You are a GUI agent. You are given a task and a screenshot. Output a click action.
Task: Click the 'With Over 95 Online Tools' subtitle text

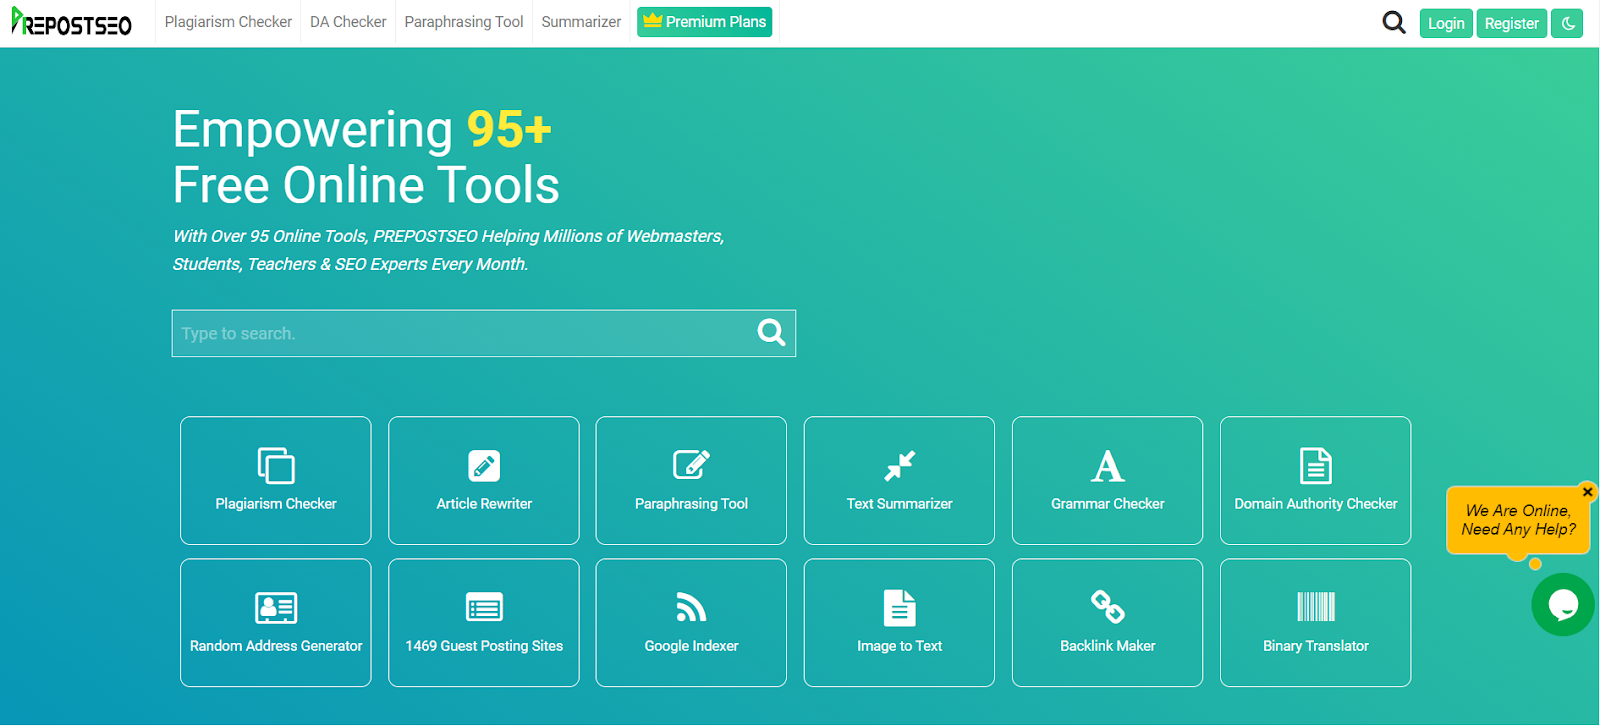pyautogui.click(x=449, y=250)
